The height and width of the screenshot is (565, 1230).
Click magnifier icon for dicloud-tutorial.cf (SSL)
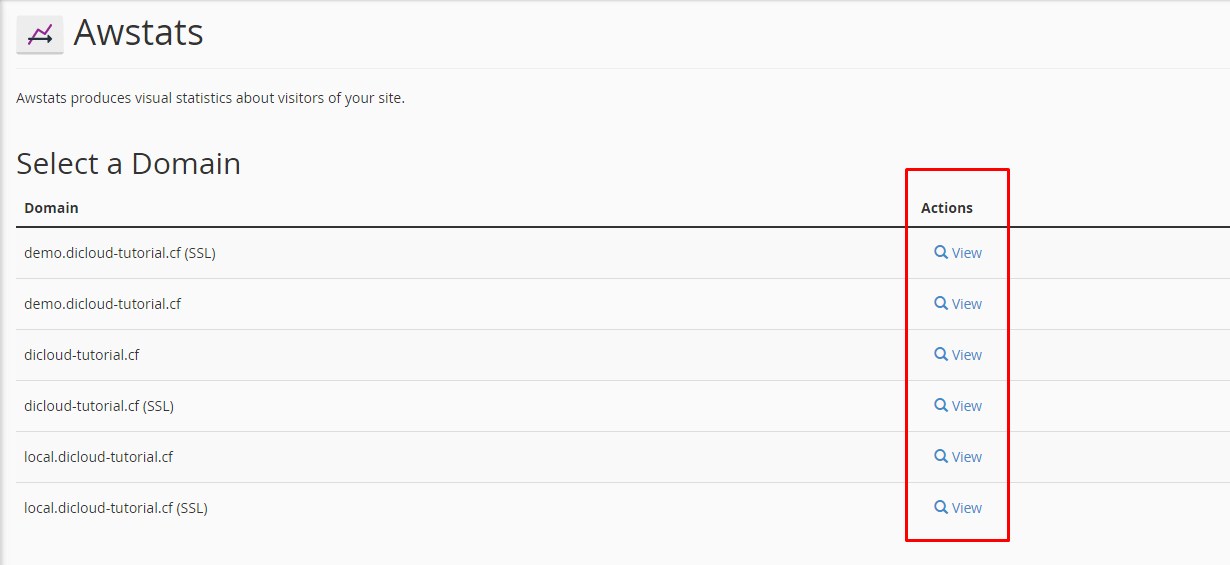[x=941, y=405]
